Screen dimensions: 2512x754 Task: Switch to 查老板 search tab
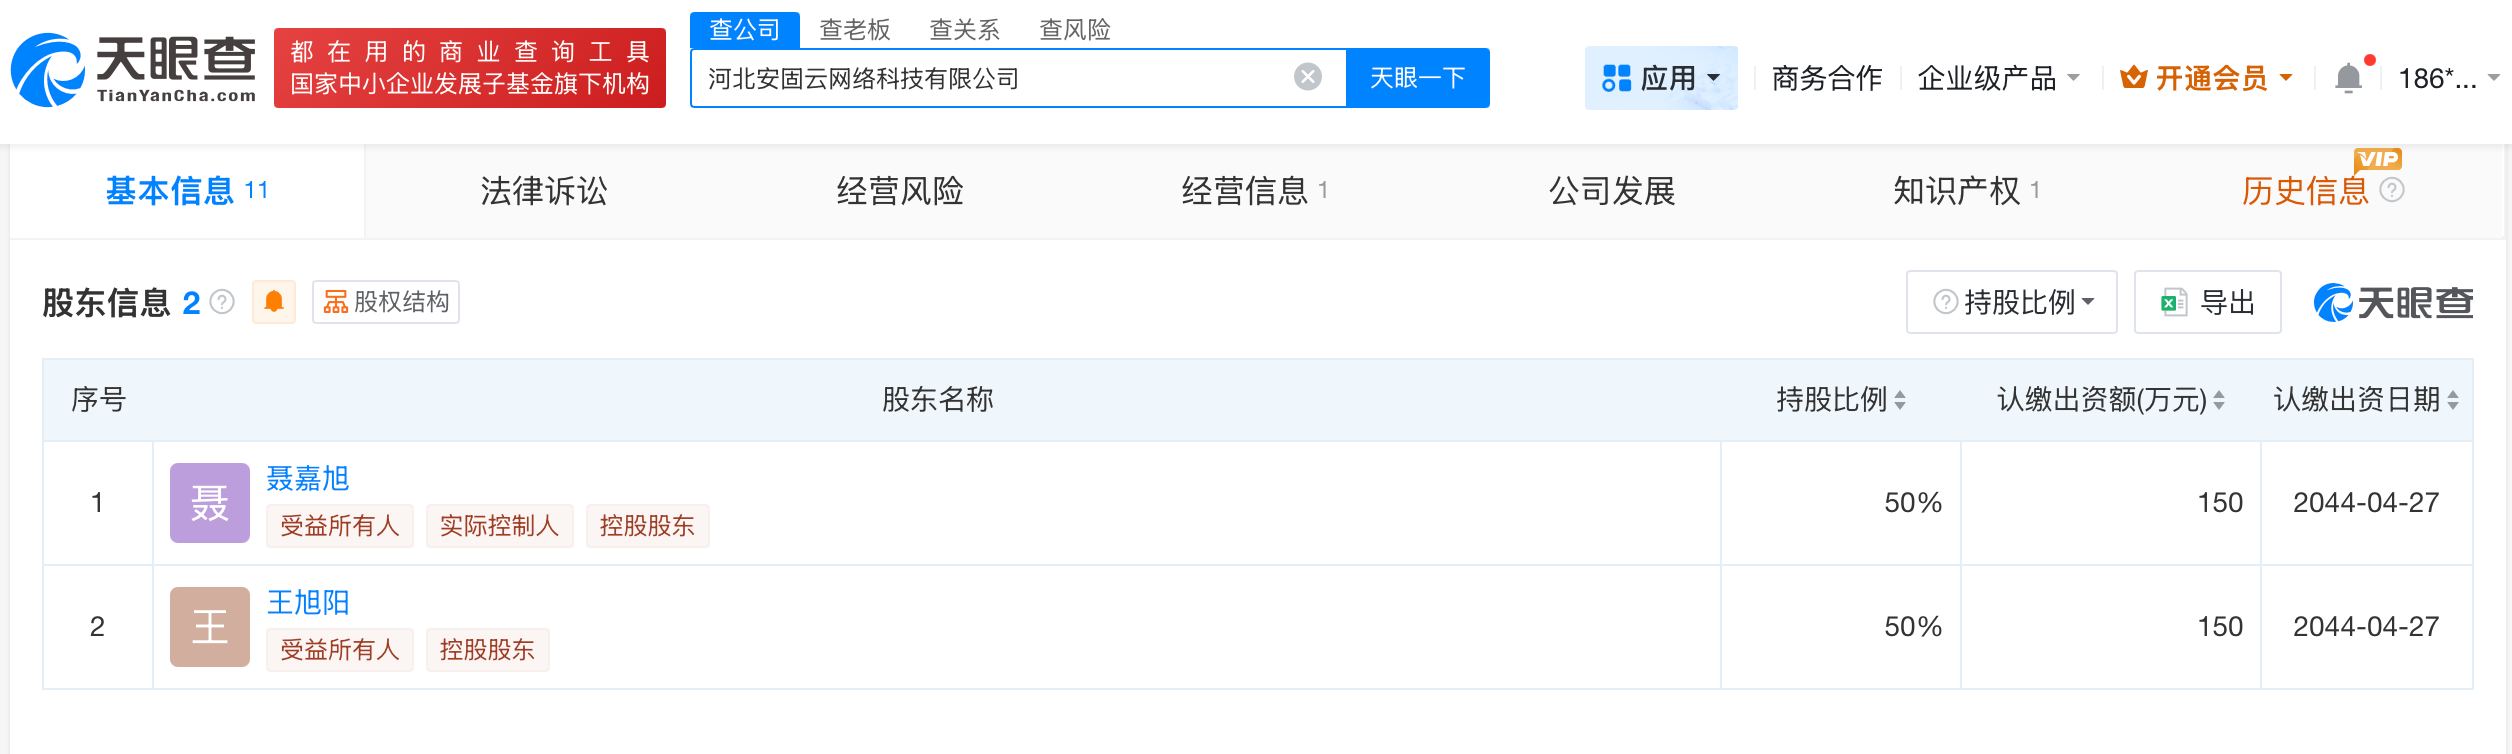pyautogui.click(x=854, y=30)
